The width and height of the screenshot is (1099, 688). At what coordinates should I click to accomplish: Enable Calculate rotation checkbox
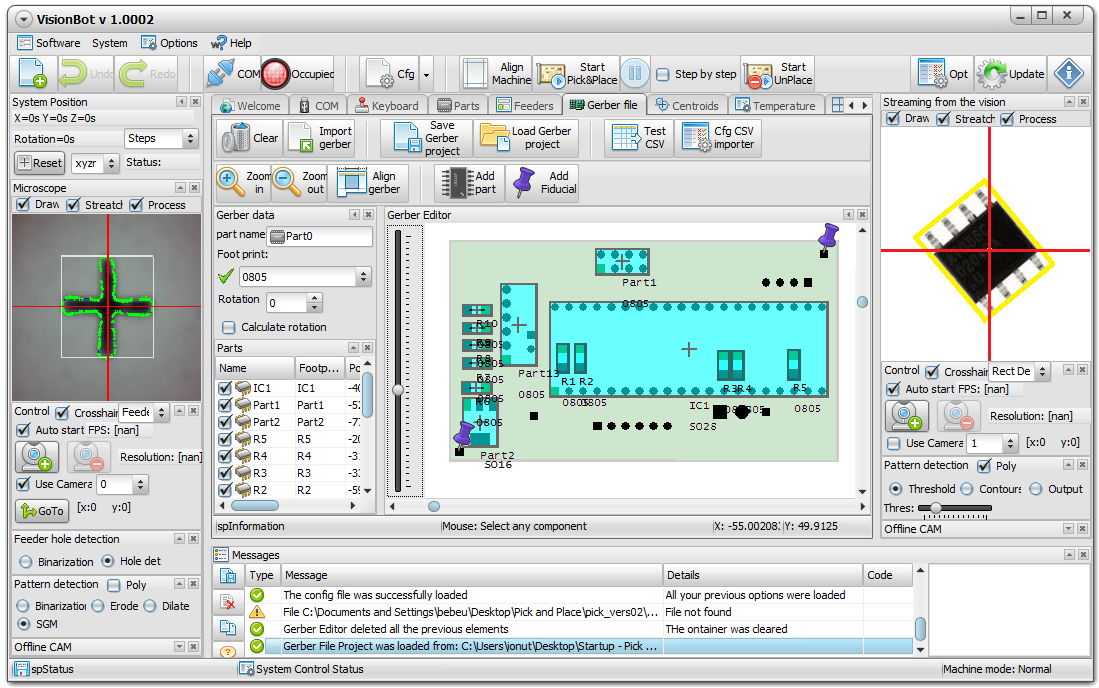[228, 327]
